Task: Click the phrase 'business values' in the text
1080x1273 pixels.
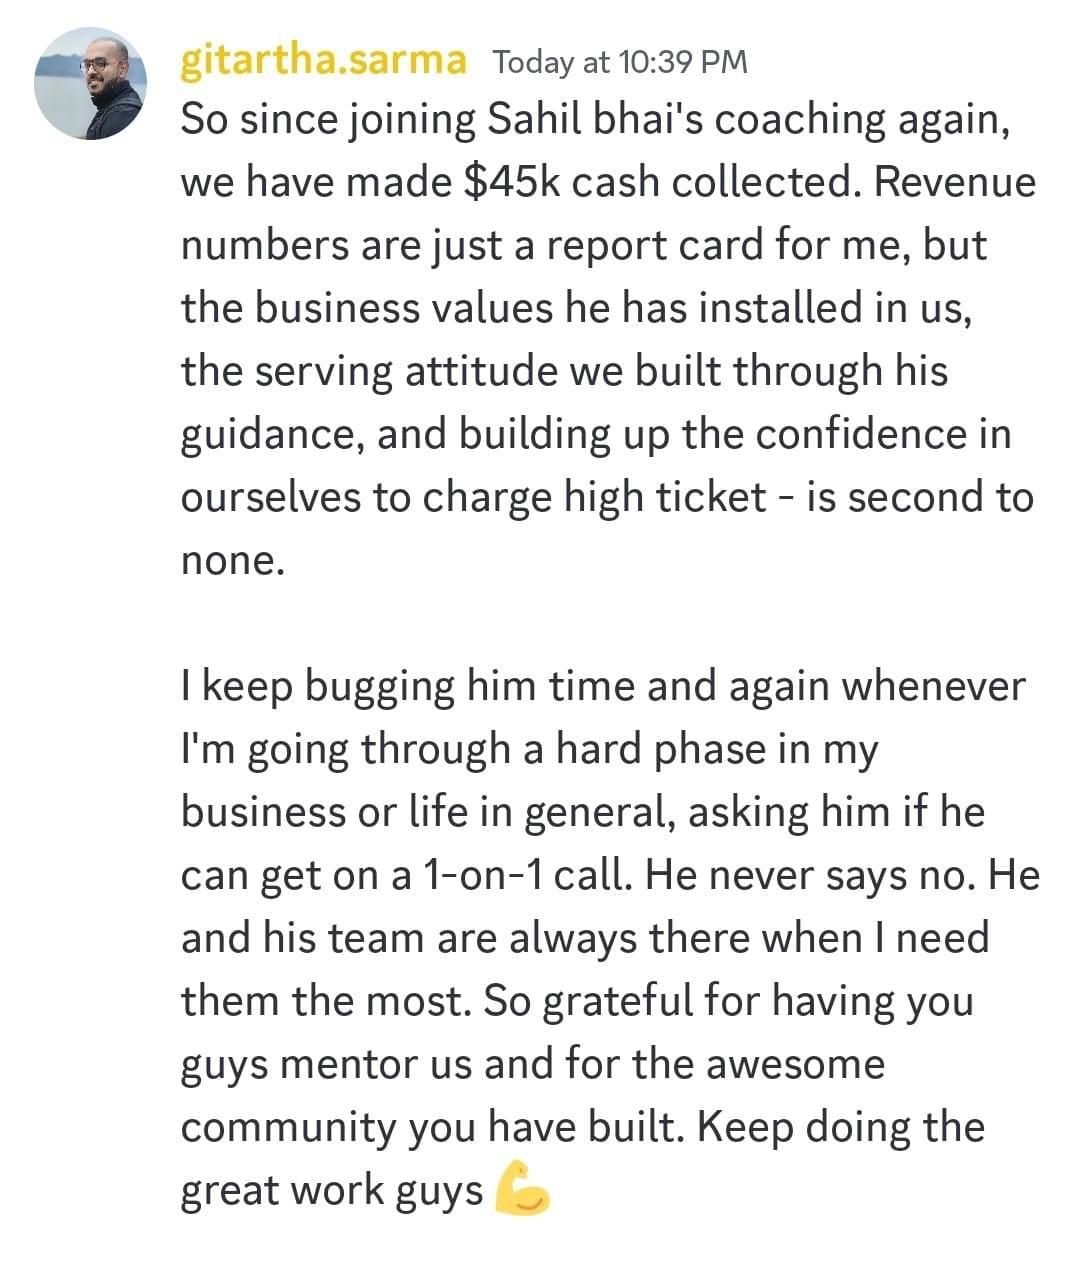Action: click(403, 308)
